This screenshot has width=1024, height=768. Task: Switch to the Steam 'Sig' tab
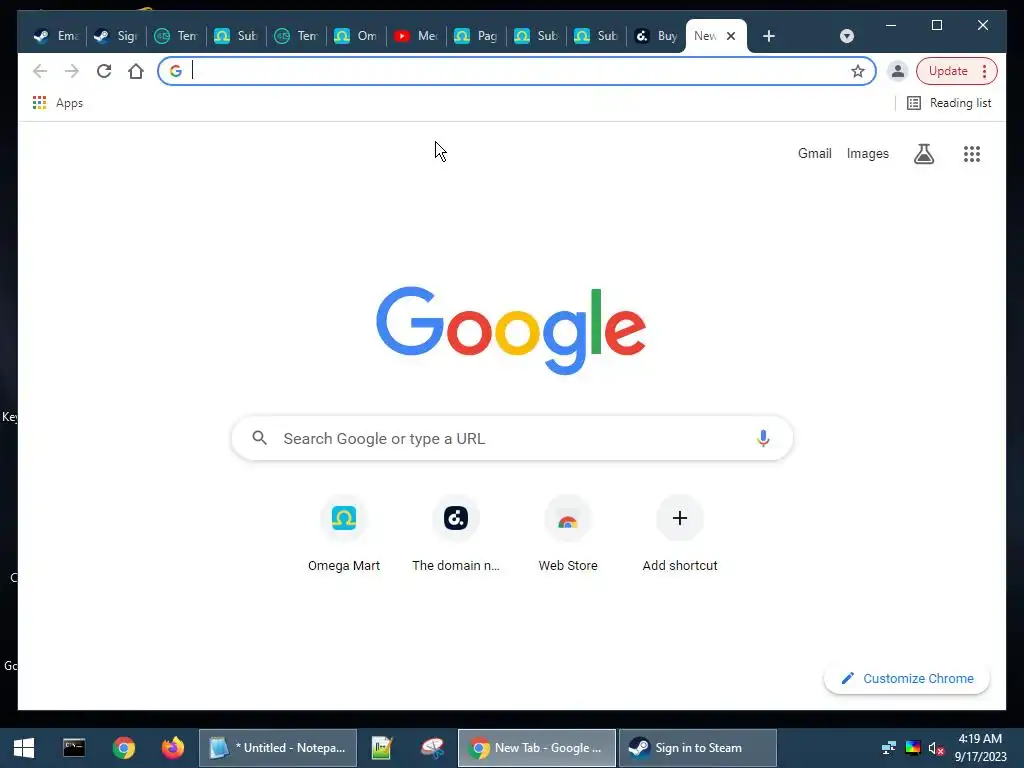(x=116, y=36)
